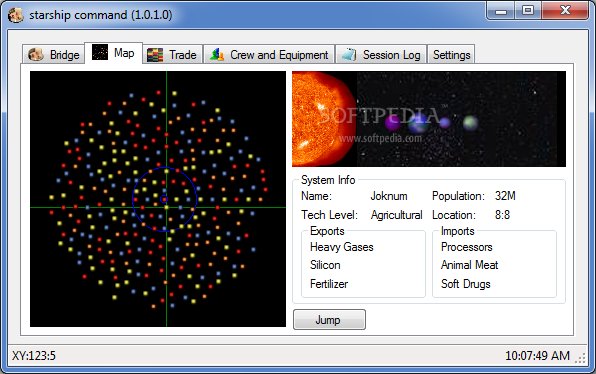596x374 pixels.
Task: View the Session Log tab
Action: click(x=381, y=55)
